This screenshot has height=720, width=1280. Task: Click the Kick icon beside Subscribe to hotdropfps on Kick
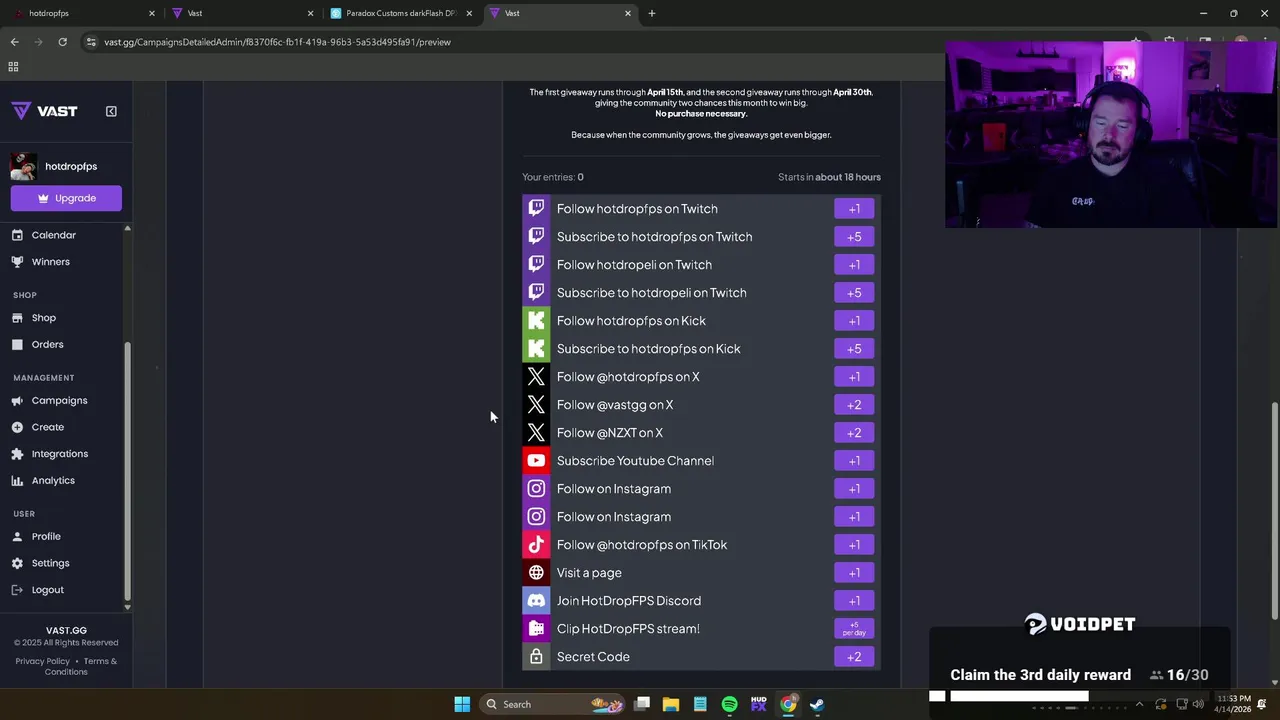536,348
